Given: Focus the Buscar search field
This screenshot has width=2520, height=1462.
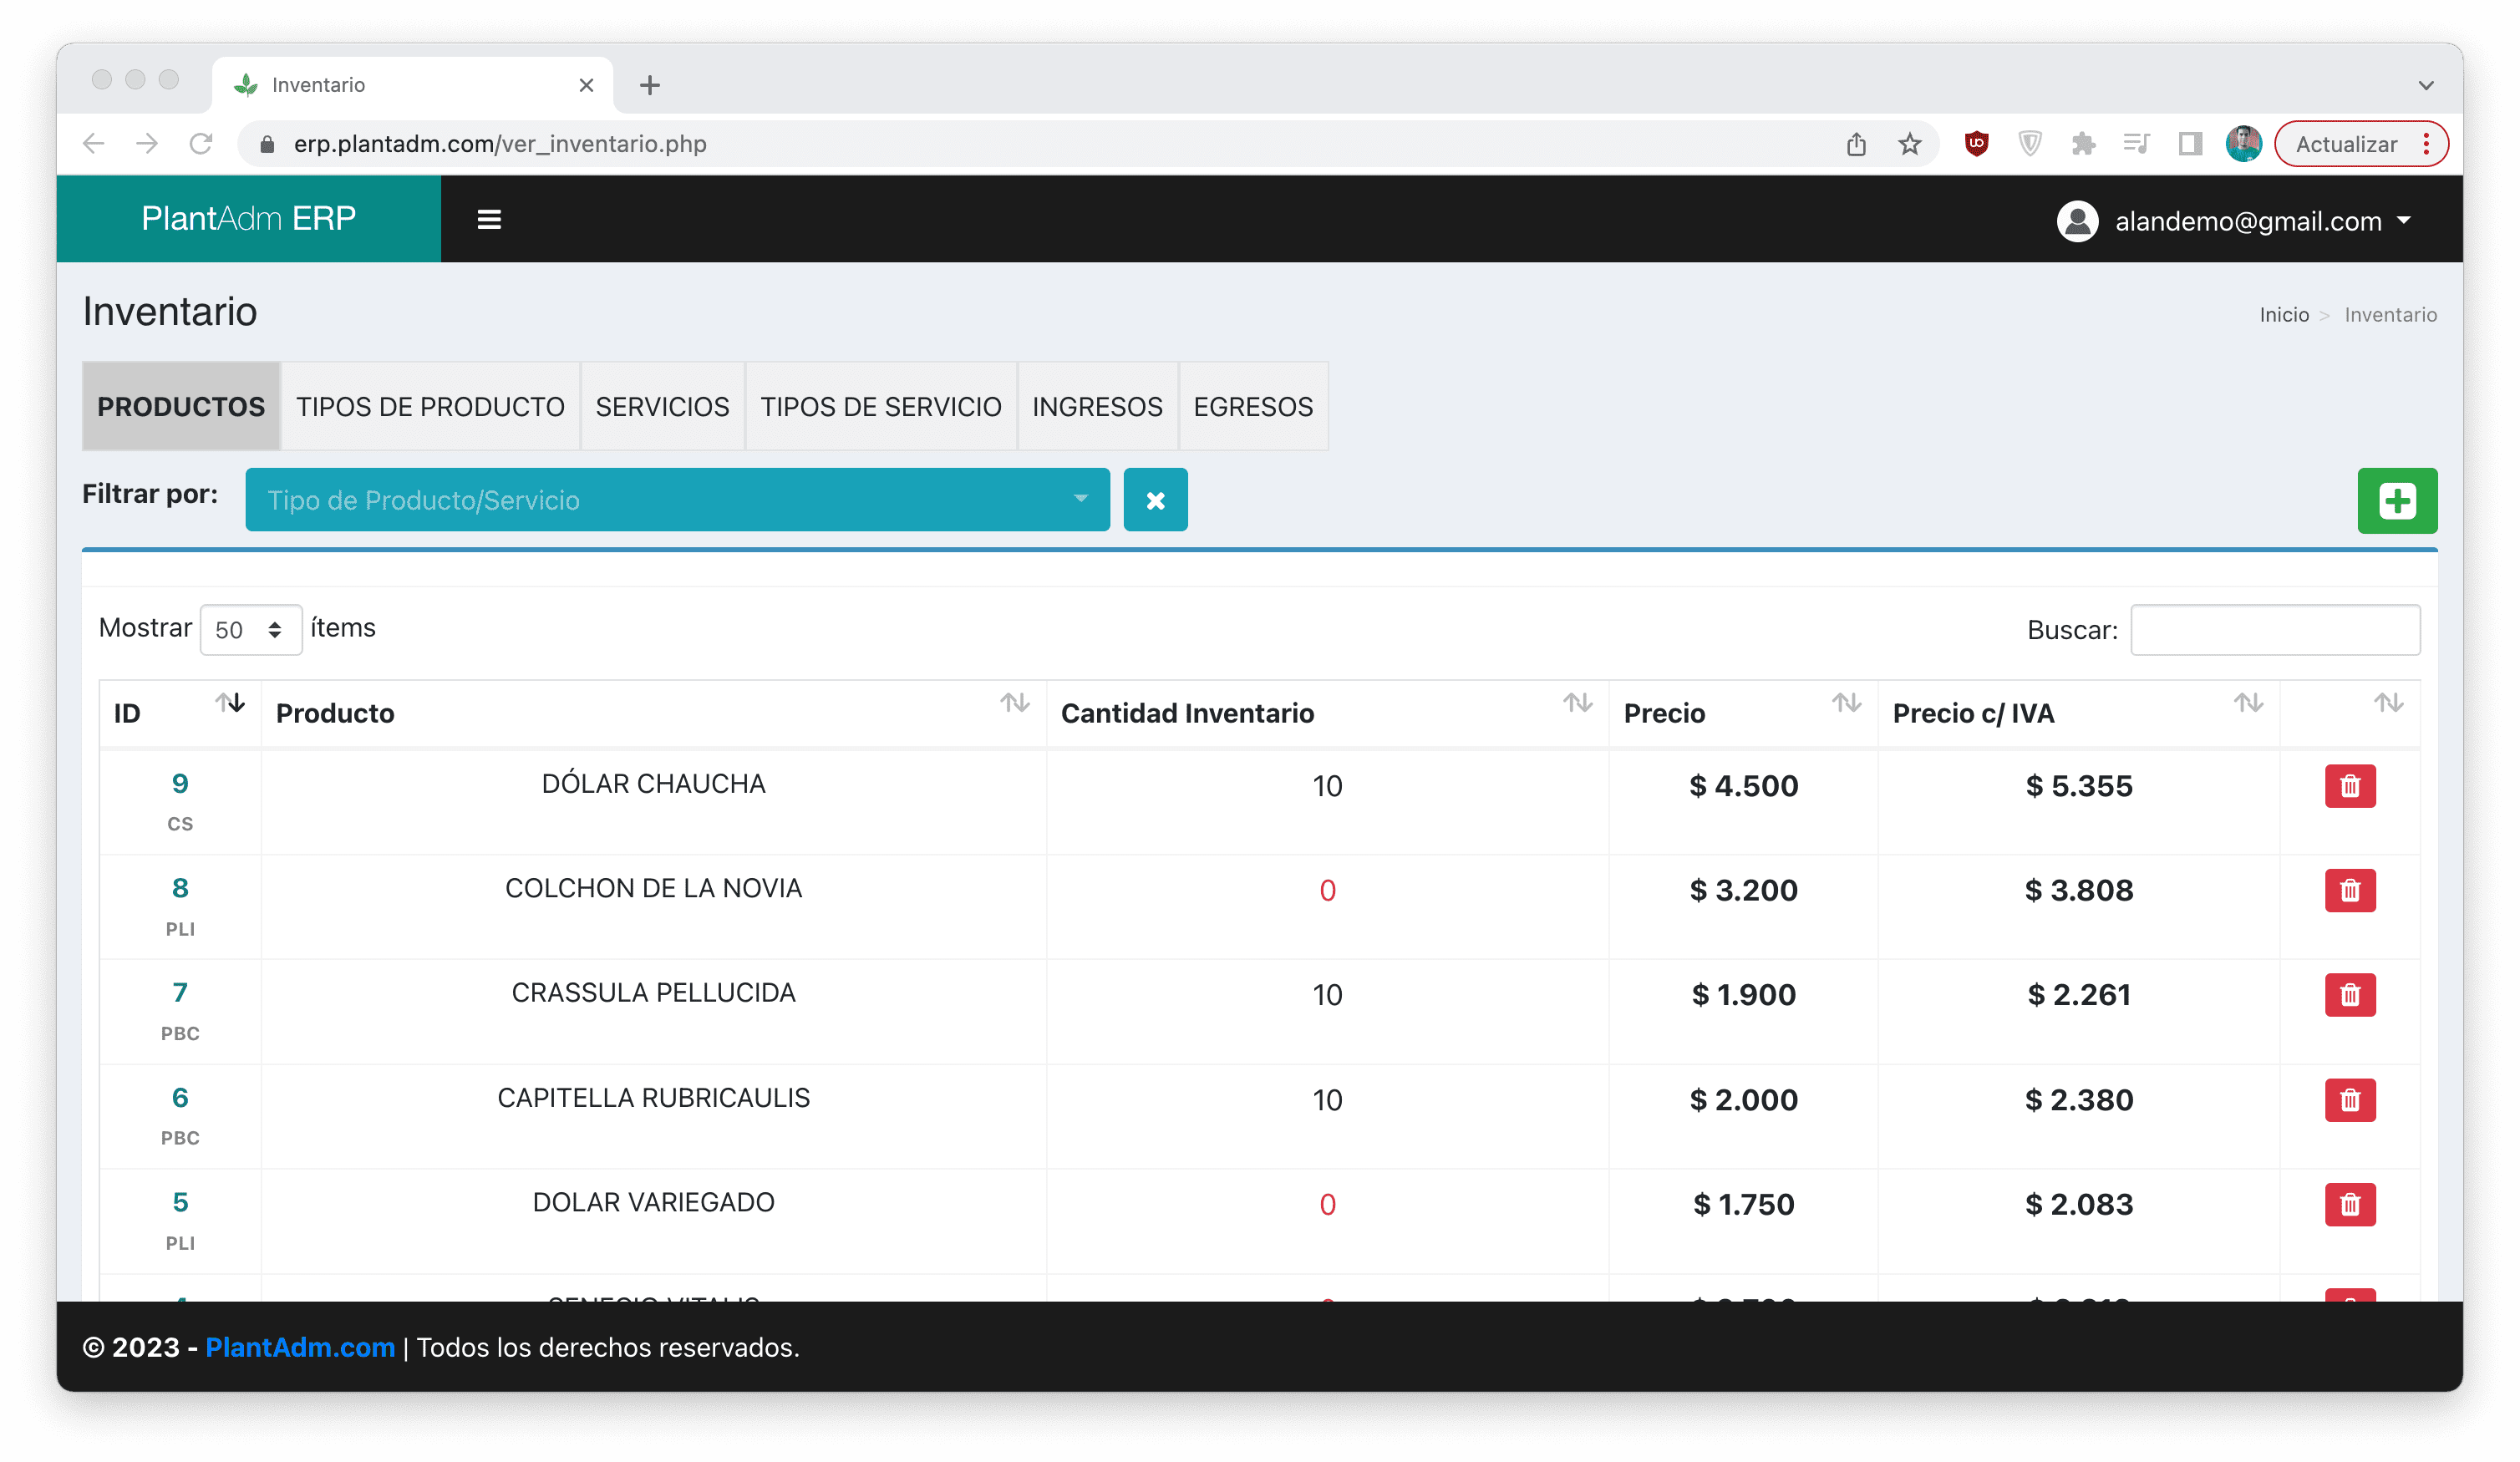Looking at the screenshot, I should pyautogui.click(x=2274, y=630).
